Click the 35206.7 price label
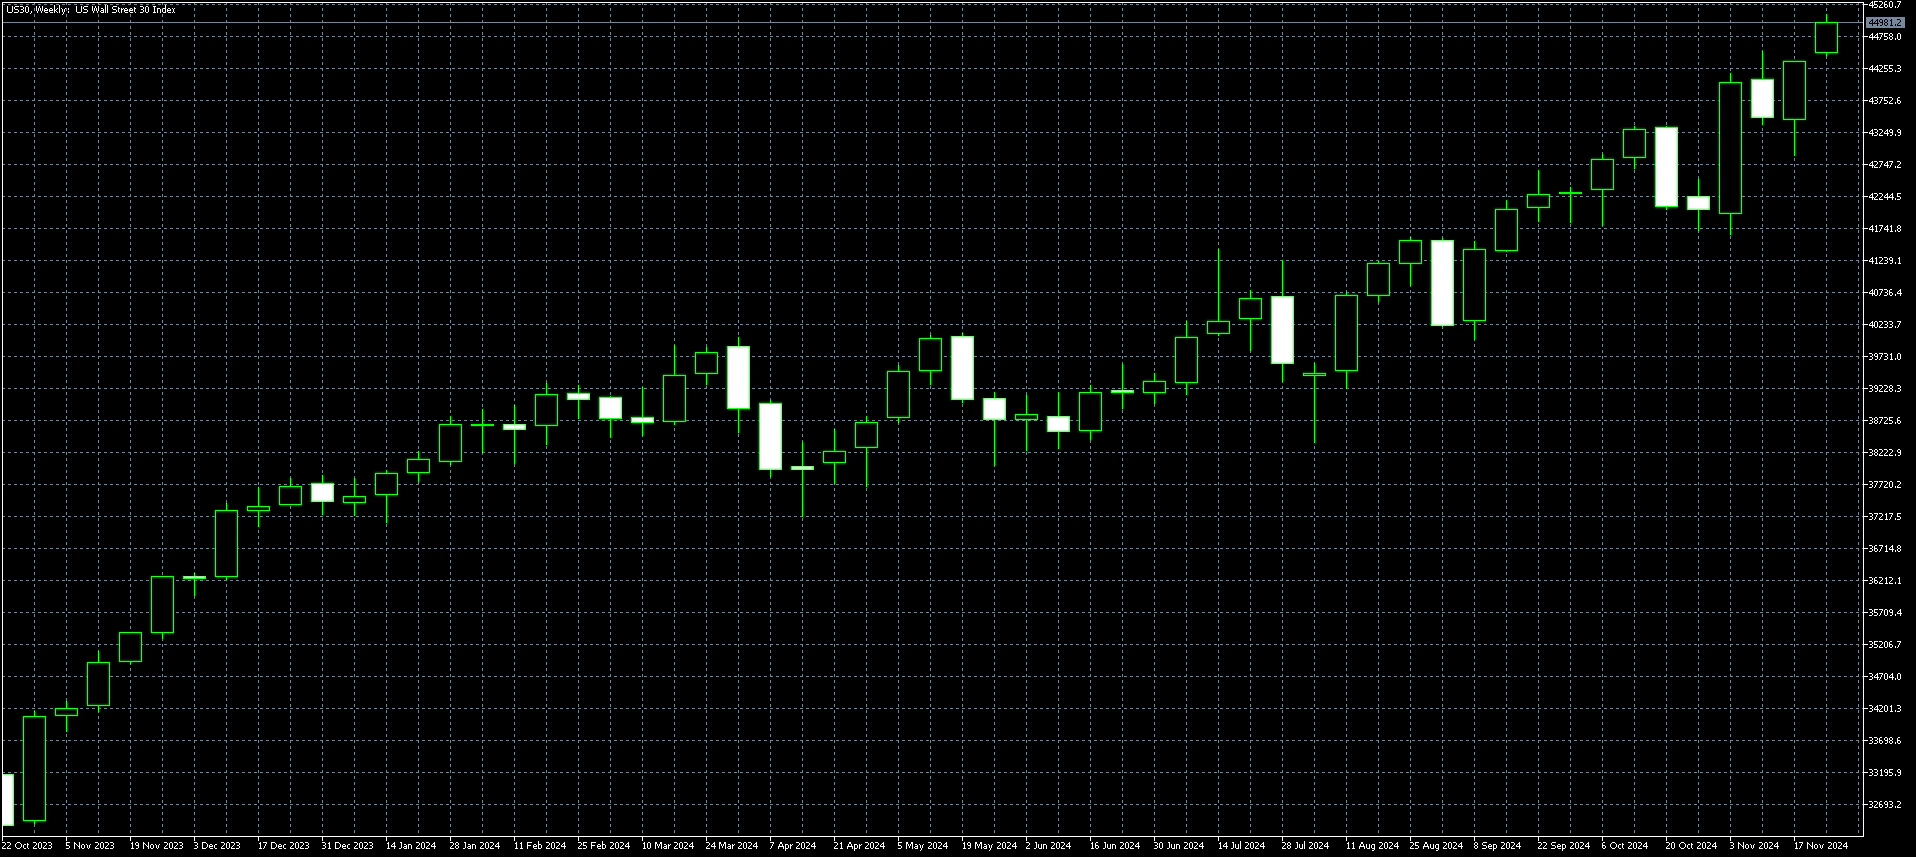This screenshot has width=1916, height=857. tap(1885, 645)
